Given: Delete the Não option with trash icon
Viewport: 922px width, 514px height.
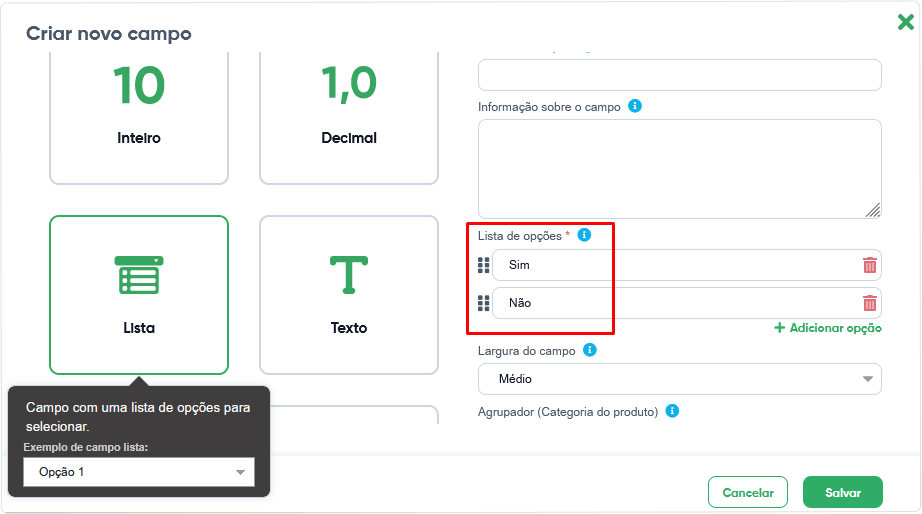Looking at the screenshot, I should [x=870, y=303].
